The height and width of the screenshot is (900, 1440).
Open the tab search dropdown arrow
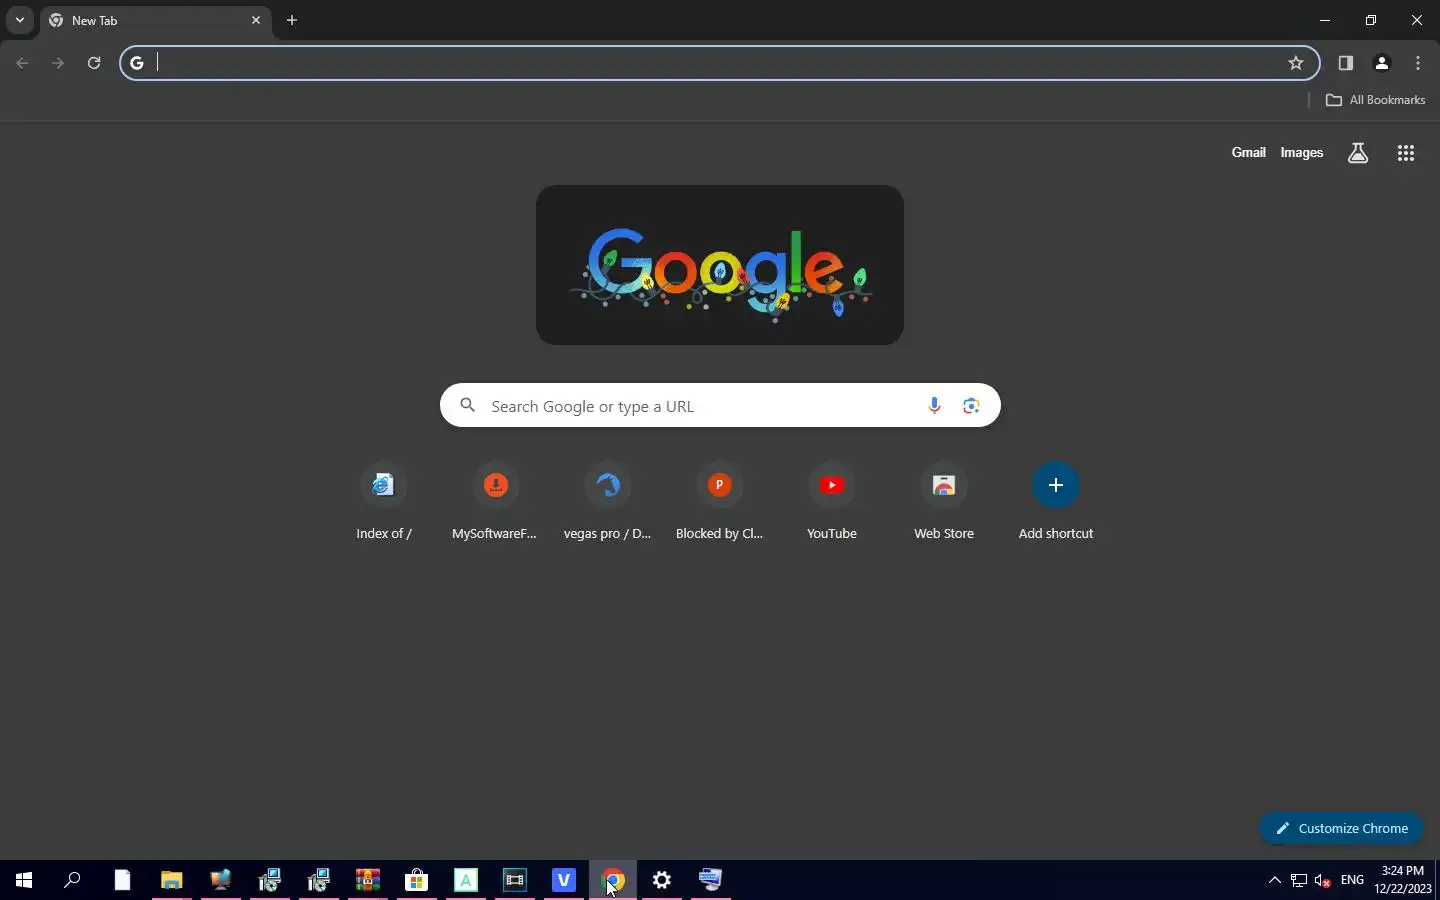(19, 20)
